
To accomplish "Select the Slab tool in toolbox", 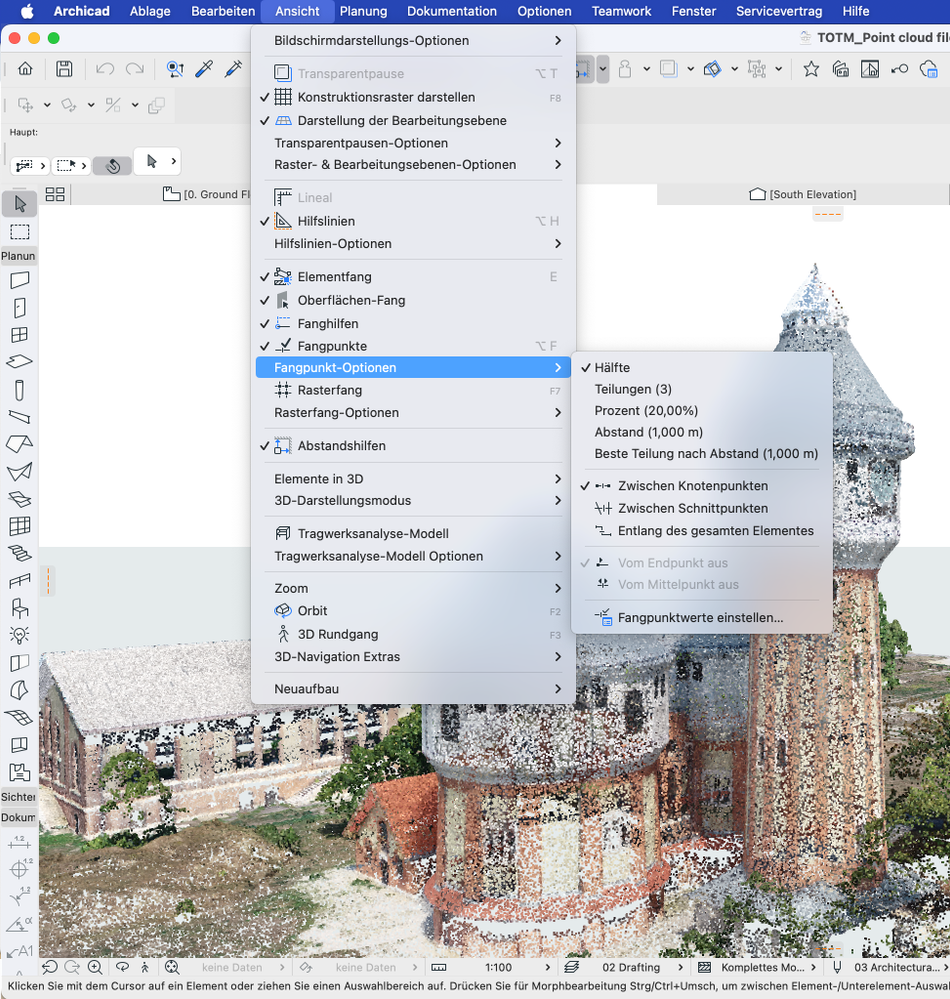I will click(x=19, y=361).
